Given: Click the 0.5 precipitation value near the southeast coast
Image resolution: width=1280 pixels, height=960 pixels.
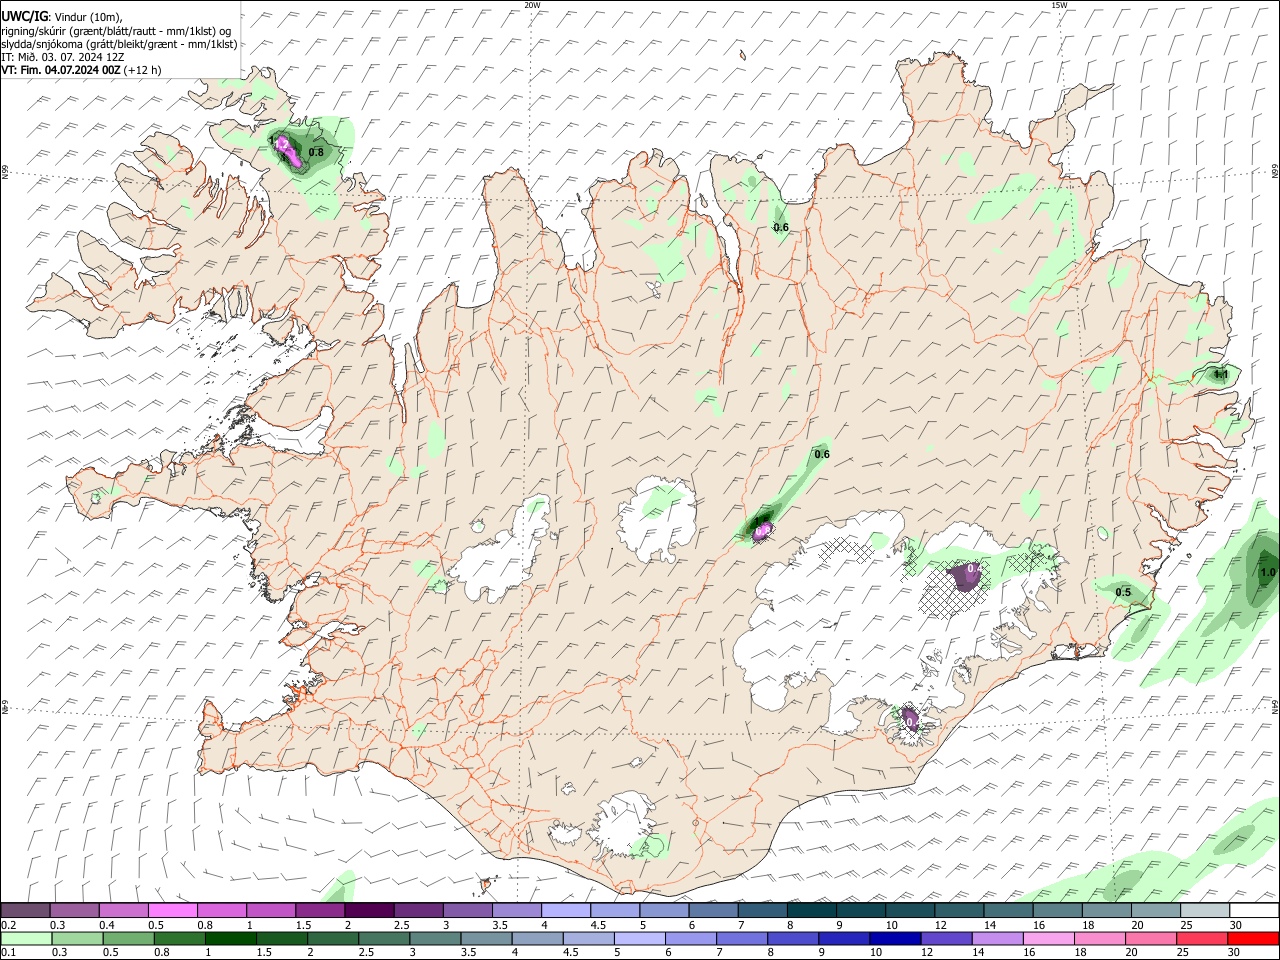Looking at the screenshot, I should pyautogui.click(x=1123, y=592).
